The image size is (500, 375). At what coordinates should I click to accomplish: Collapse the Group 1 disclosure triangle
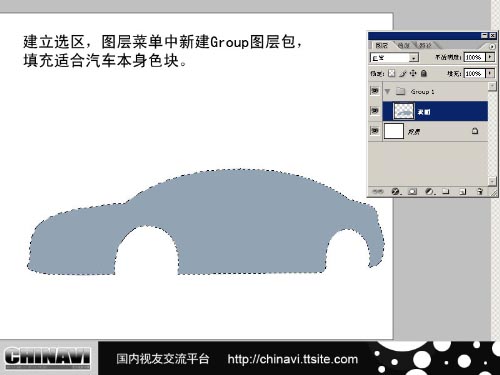(x=387, y=91)
